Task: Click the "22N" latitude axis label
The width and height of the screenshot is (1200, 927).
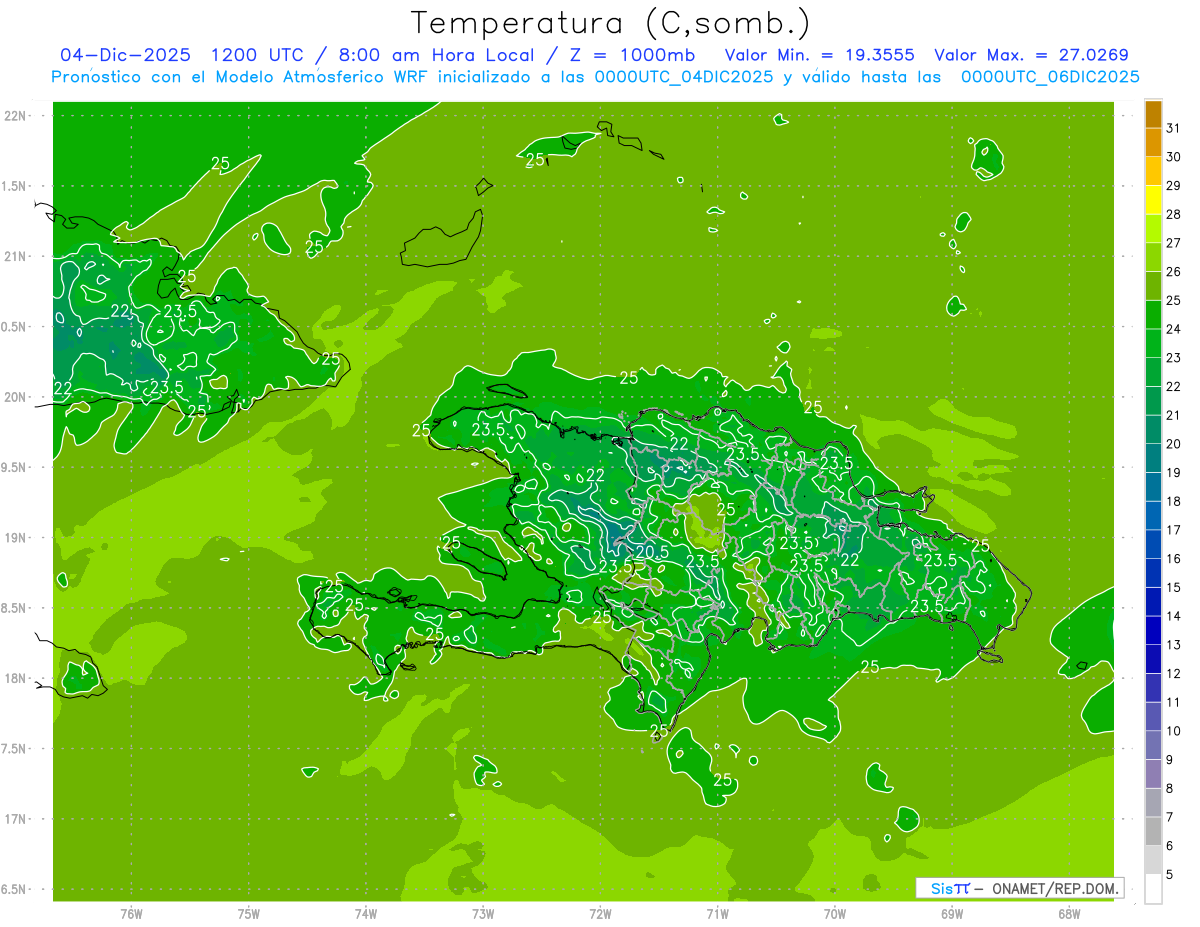Action: click(x=15, y=116)
